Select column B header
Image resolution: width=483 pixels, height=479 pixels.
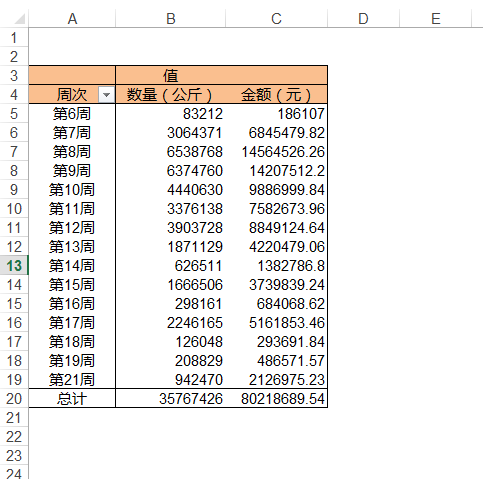coord(171,19)
